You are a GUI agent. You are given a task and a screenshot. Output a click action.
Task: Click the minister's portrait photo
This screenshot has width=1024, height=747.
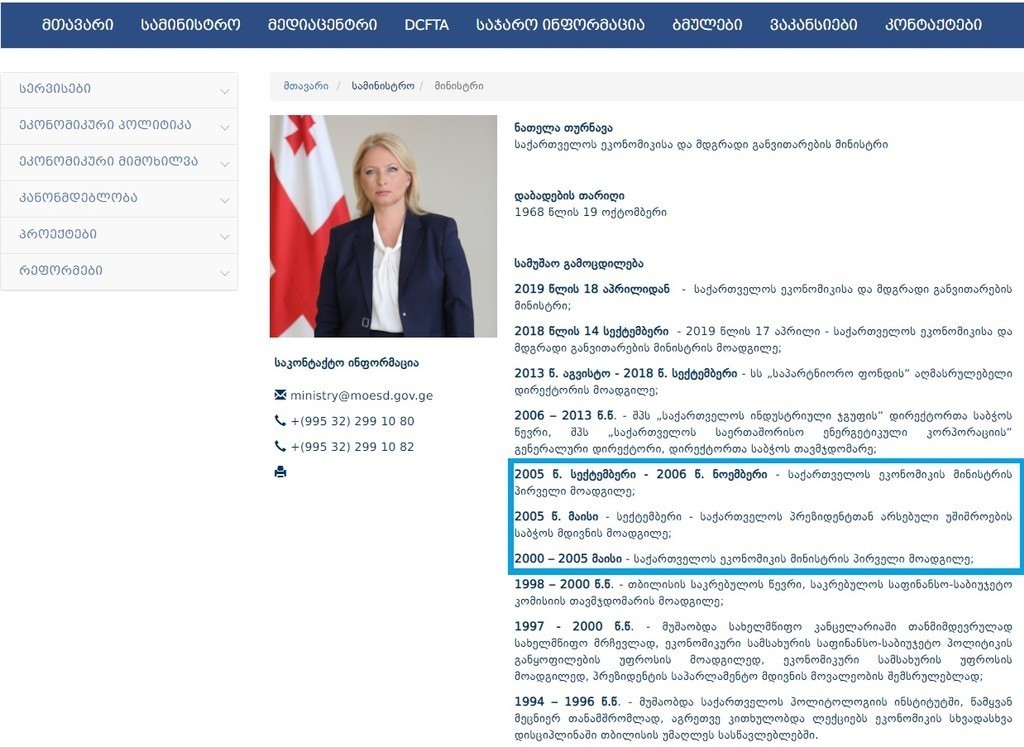(383, 226)
